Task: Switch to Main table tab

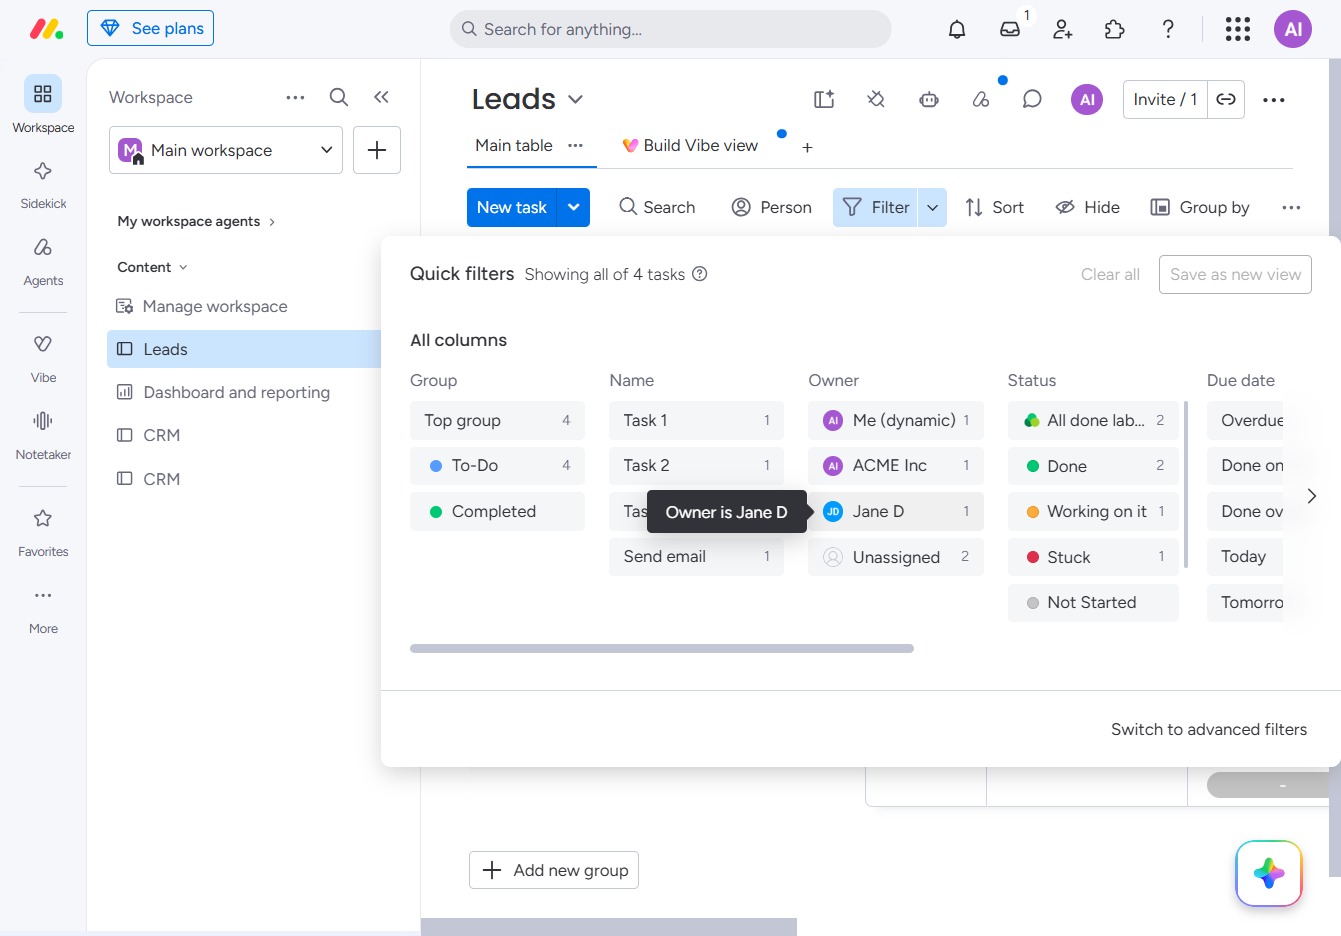Action: coord(514,145)
